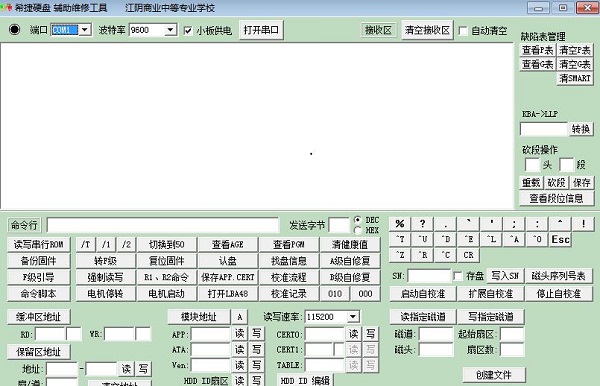
Task: Click the ^A control key
Action: pos(514,239)
